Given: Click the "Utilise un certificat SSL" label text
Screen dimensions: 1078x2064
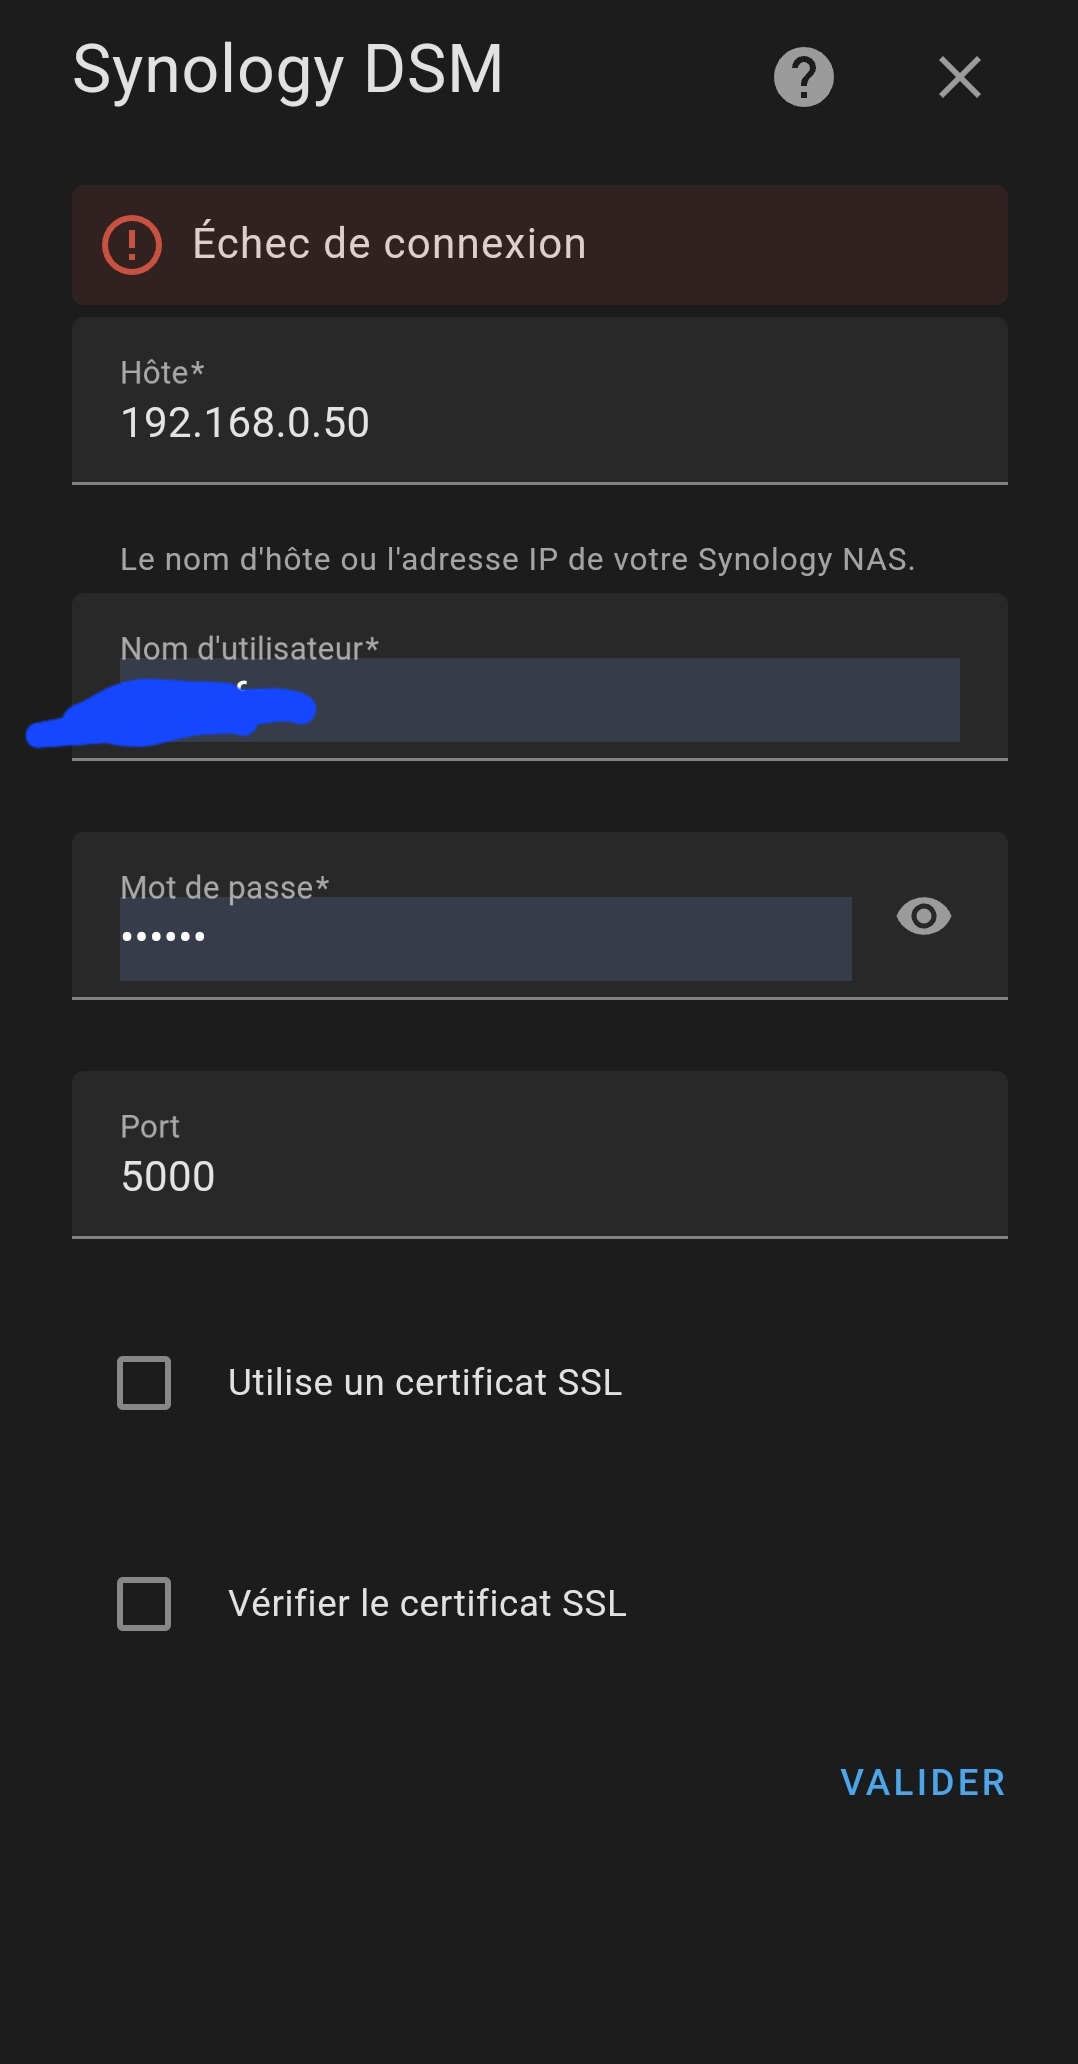Looking at the screenshot, I should pyautogui.click(x=425, y=1383).
